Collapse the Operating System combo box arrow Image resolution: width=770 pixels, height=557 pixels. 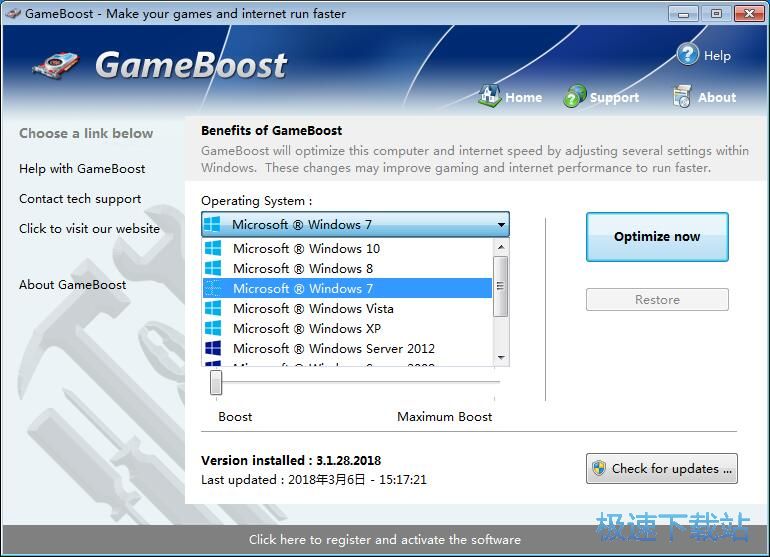click(x=501, y=224)
